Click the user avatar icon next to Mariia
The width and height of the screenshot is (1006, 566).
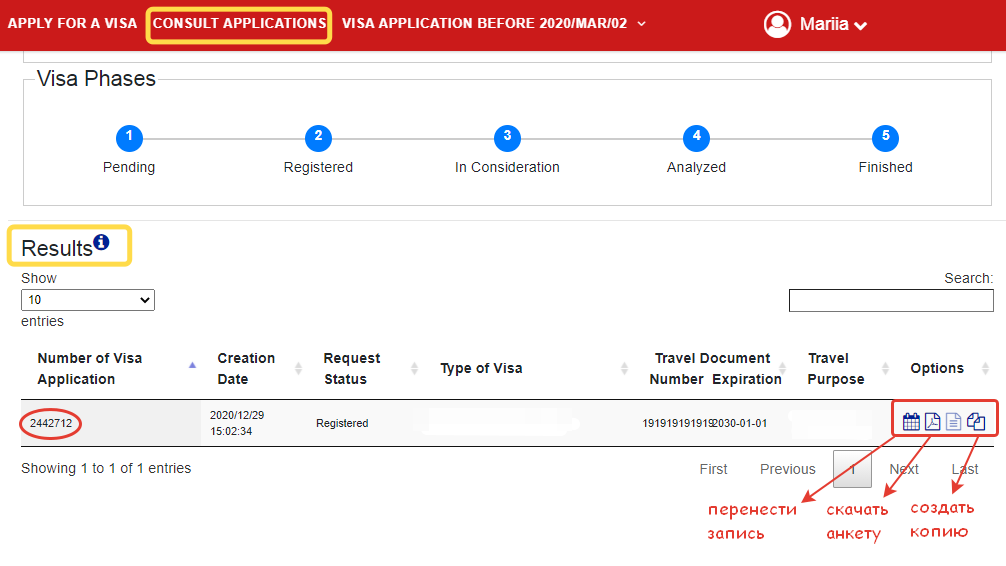777,24
